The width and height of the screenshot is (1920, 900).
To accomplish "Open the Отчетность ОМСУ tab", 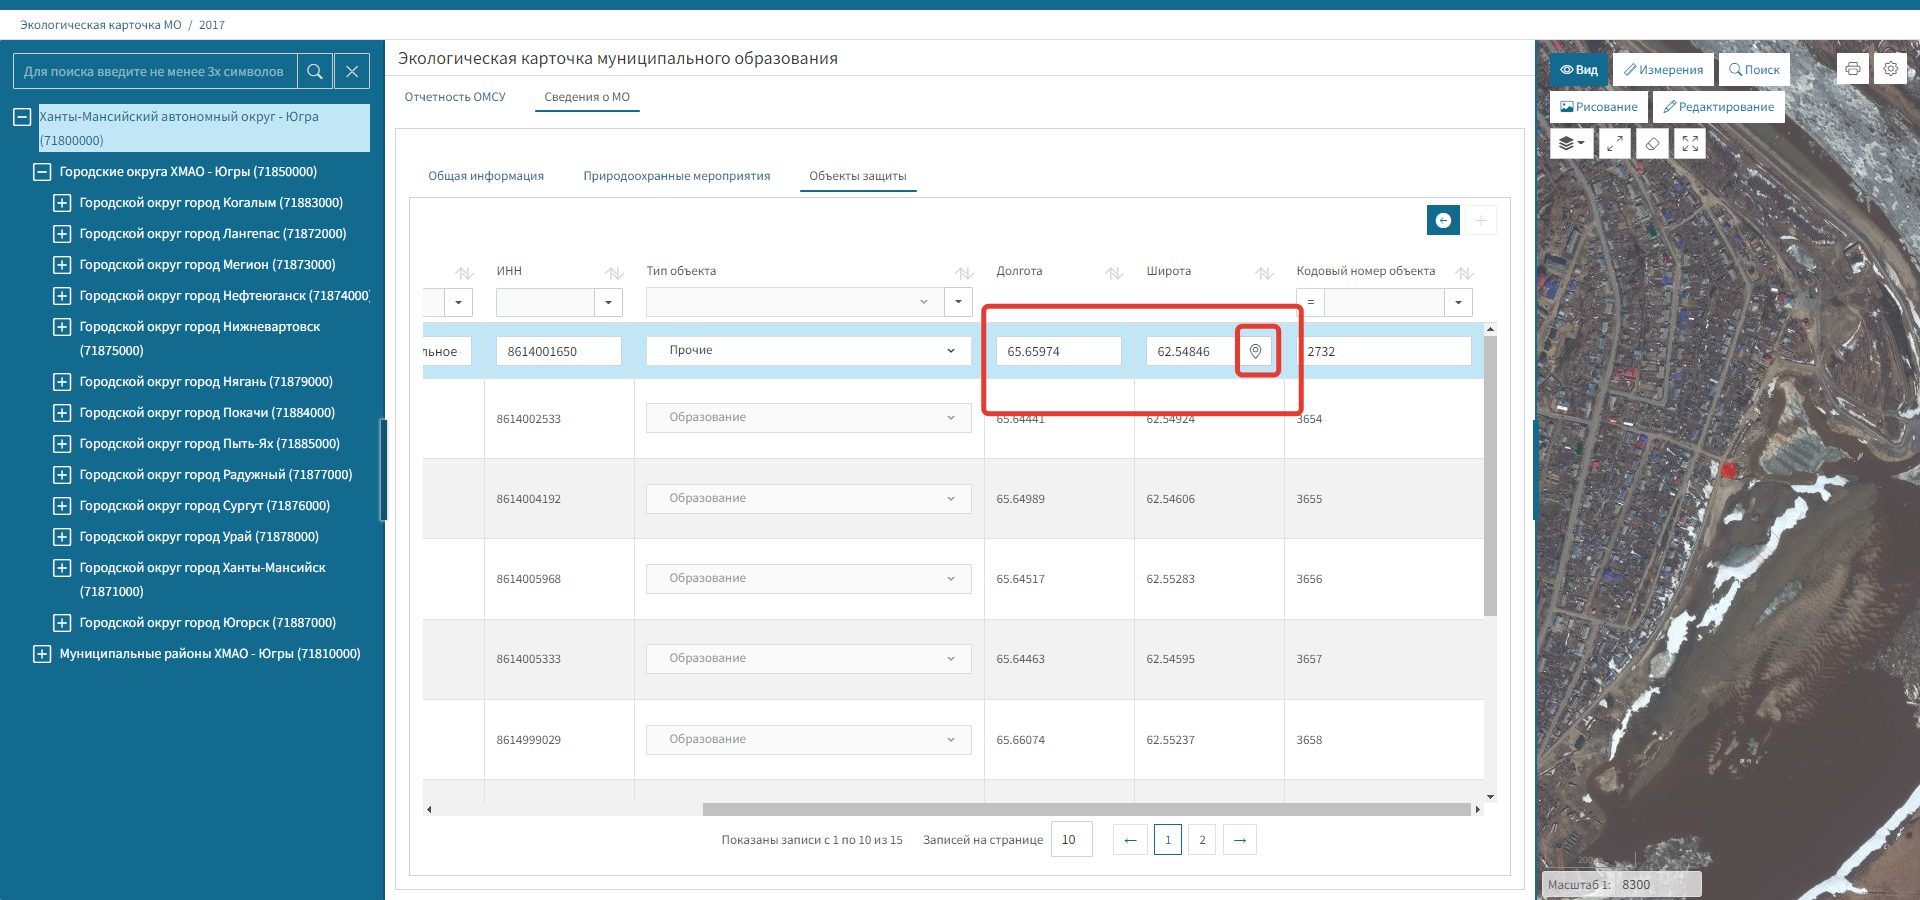I will click(x=455, y=97).
